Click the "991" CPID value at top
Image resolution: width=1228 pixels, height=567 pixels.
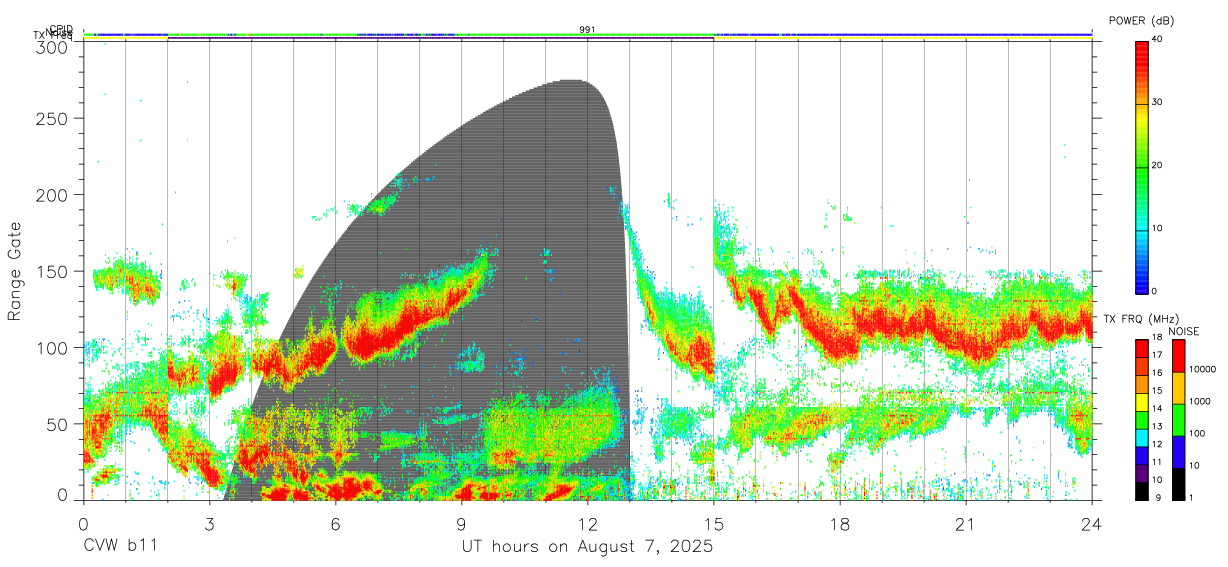tap(587, 30)
